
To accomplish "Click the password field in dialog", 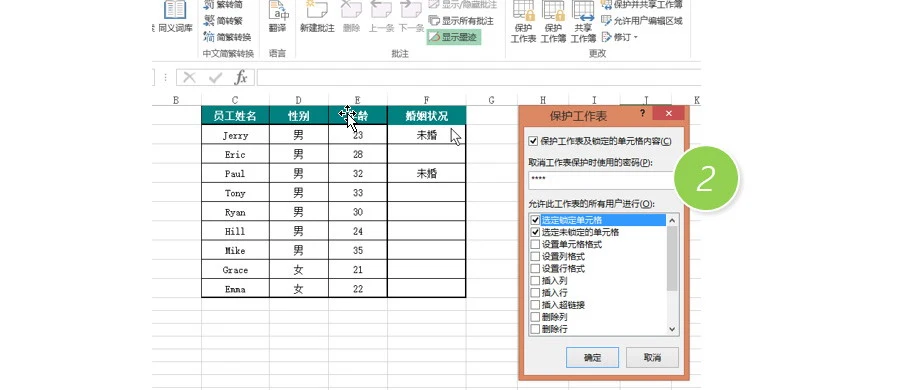I will coord(602,180).
